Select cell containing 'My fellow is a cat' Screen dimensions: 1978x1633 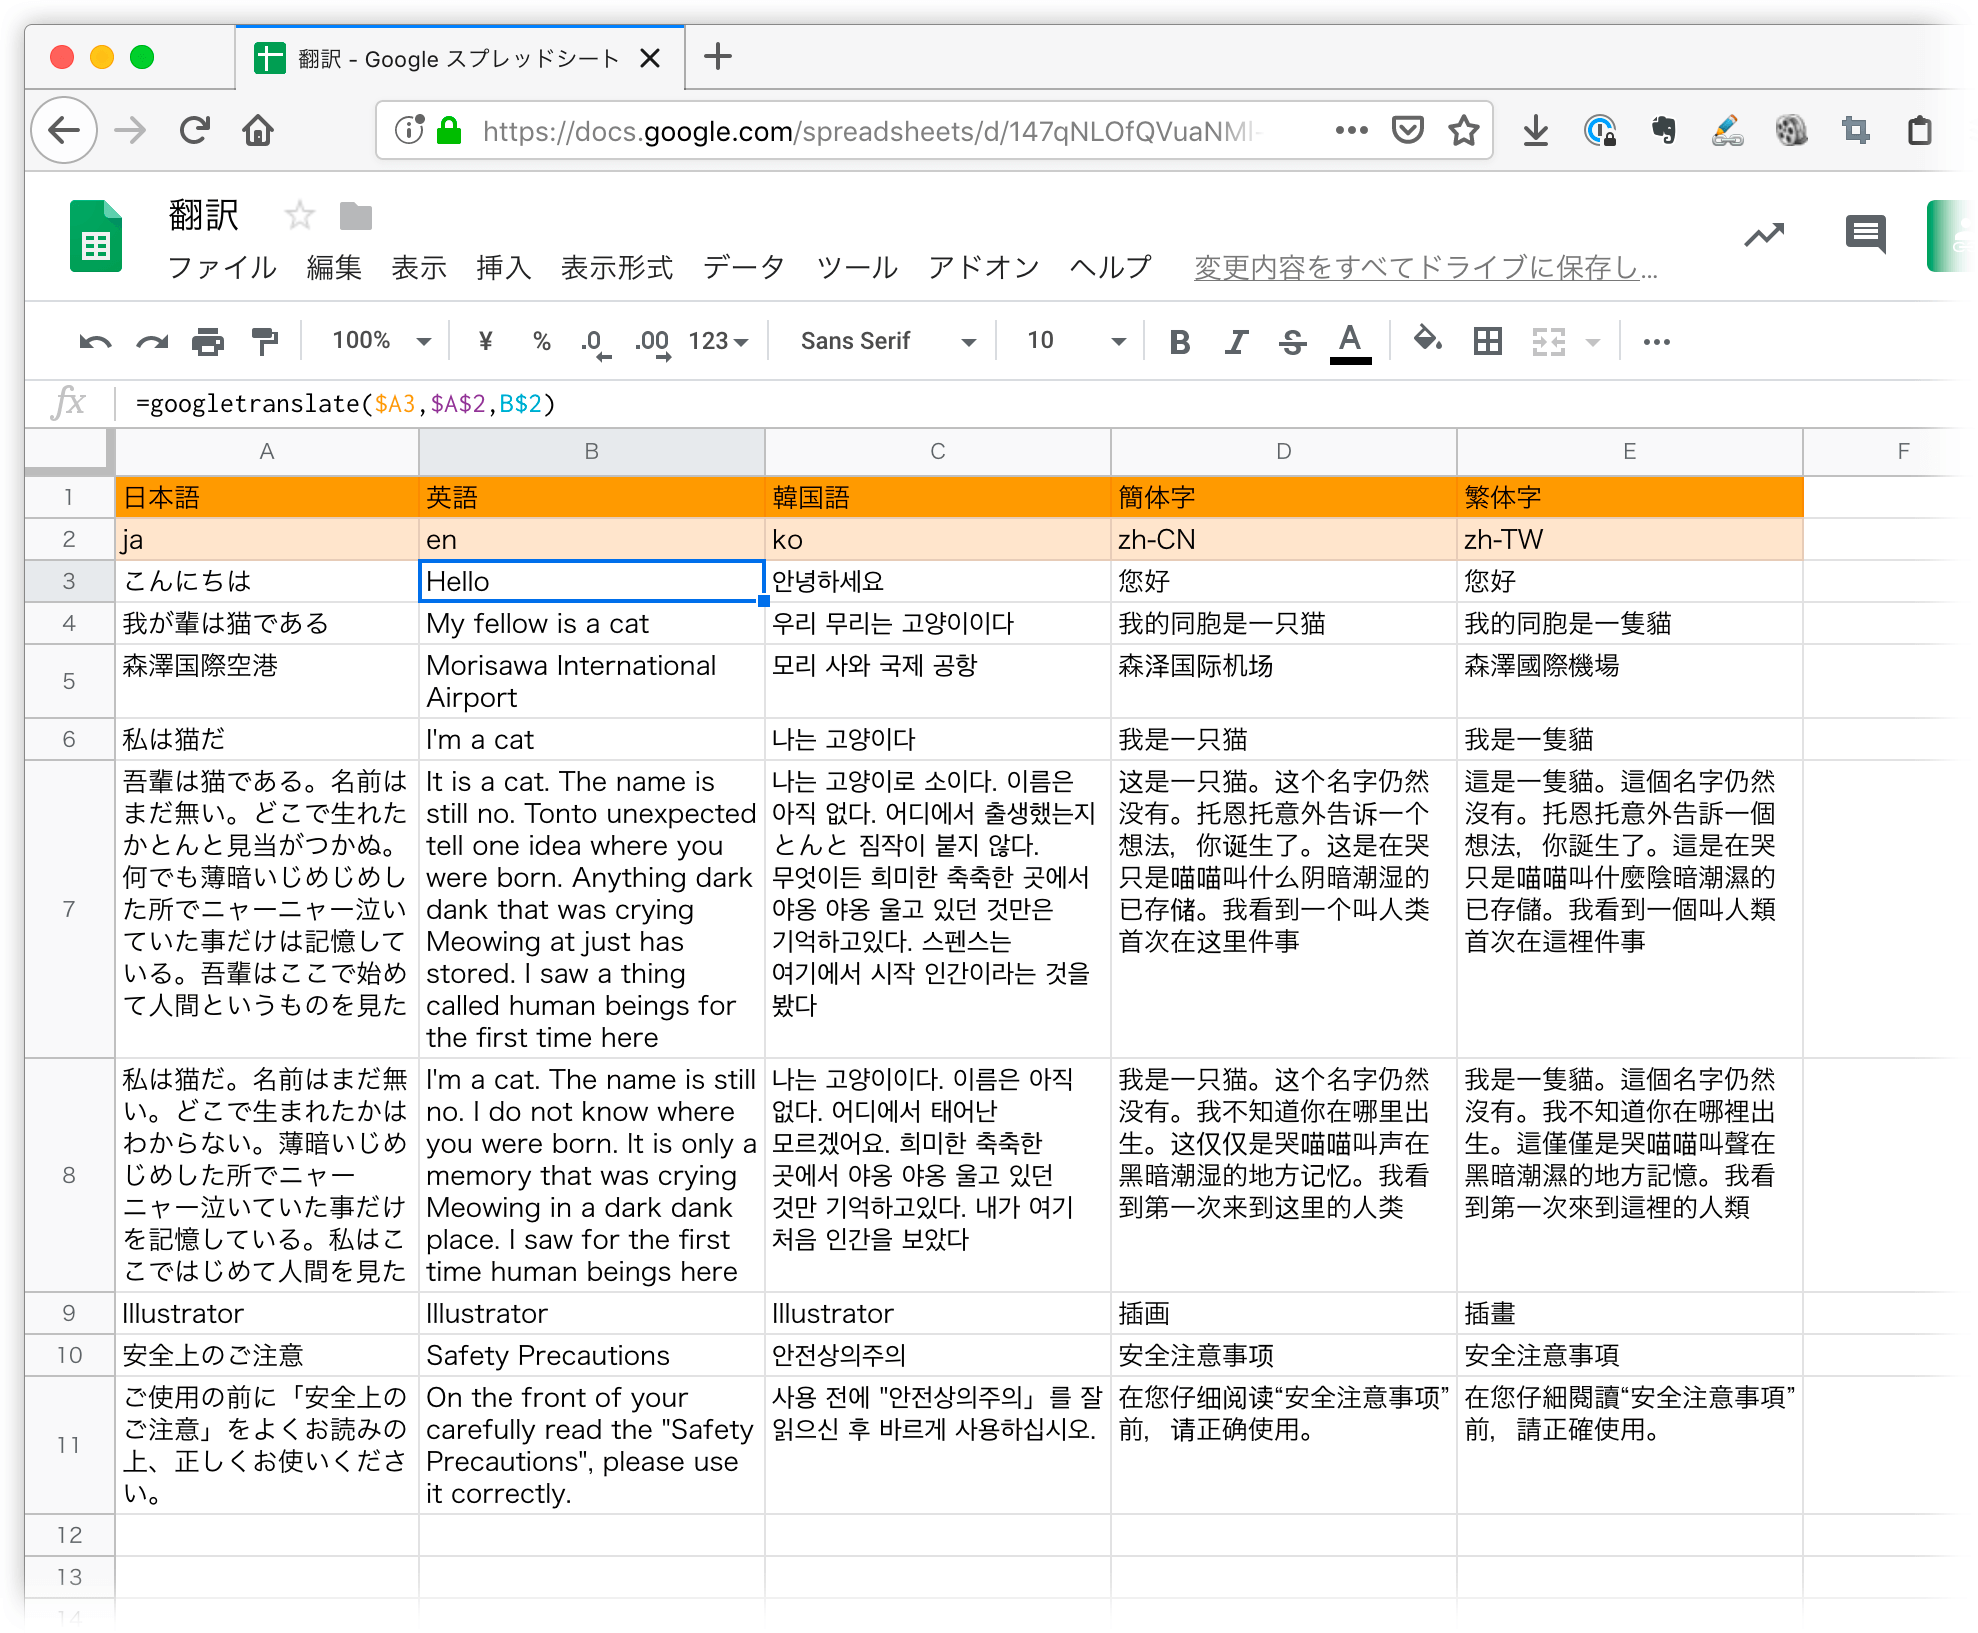(591, 624)
